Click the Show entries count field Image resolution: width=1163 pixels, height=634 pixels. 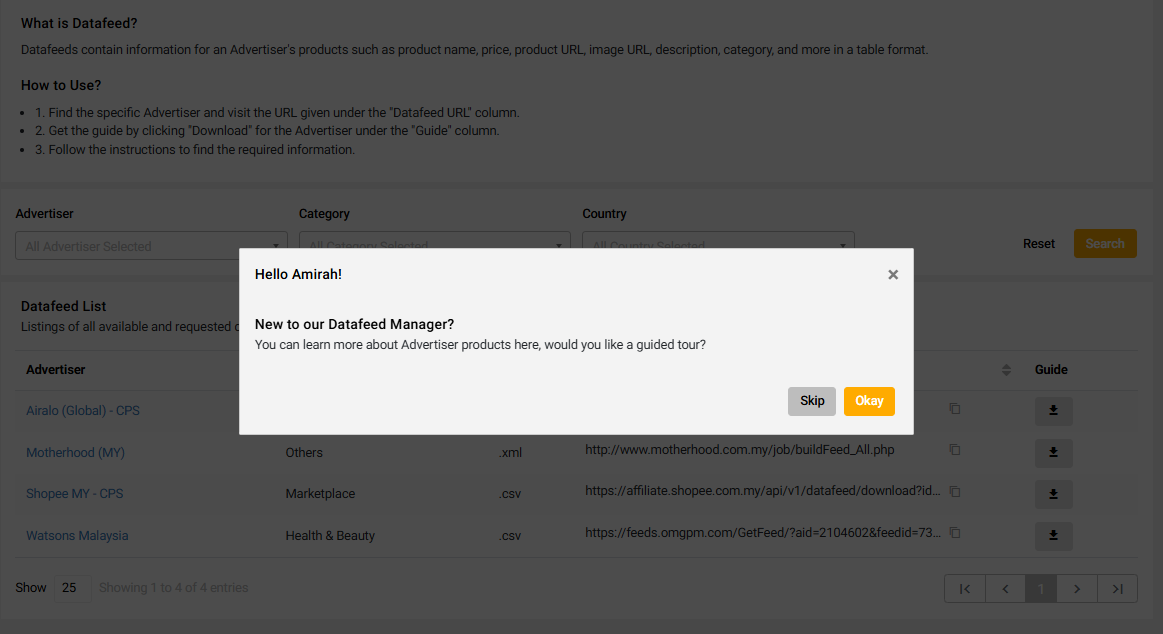tap(70, 588)
